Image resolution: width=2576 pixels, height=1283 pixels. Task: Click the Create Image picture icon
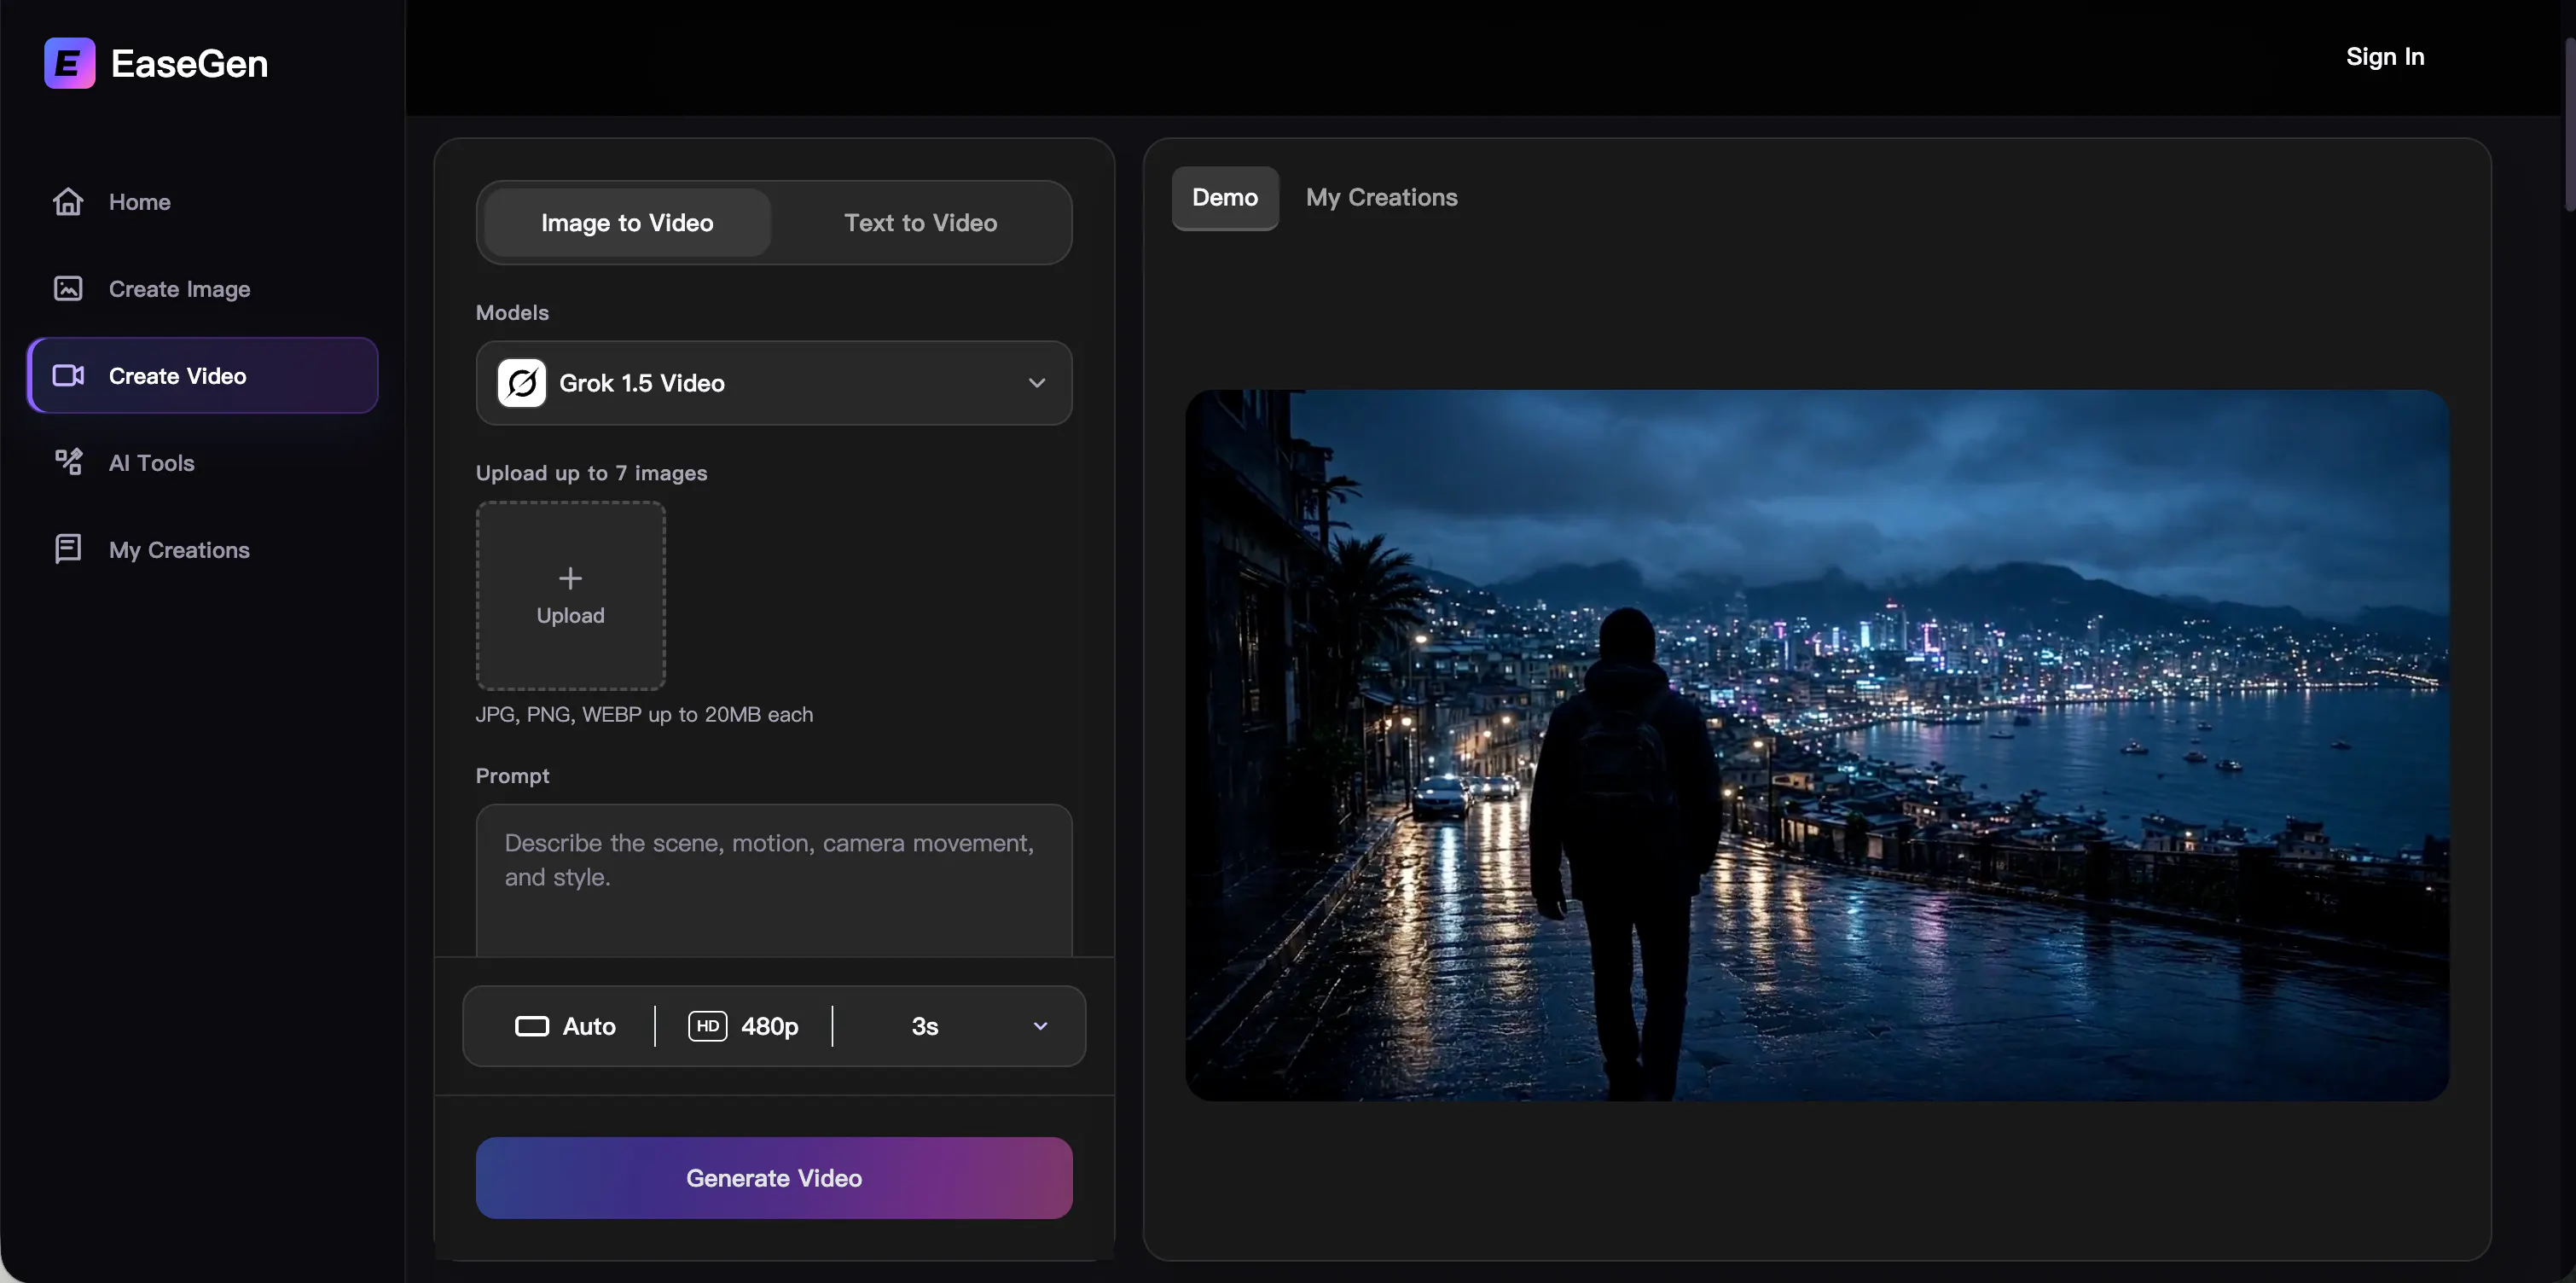[68, 289]
